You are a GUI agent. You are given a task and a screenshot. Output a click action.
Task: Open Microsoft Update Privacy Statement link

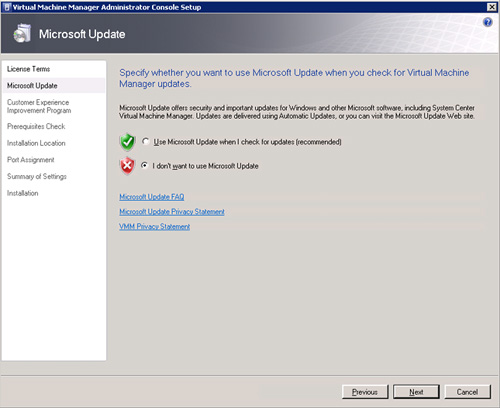pyautogui.click(x=172, y=212)
